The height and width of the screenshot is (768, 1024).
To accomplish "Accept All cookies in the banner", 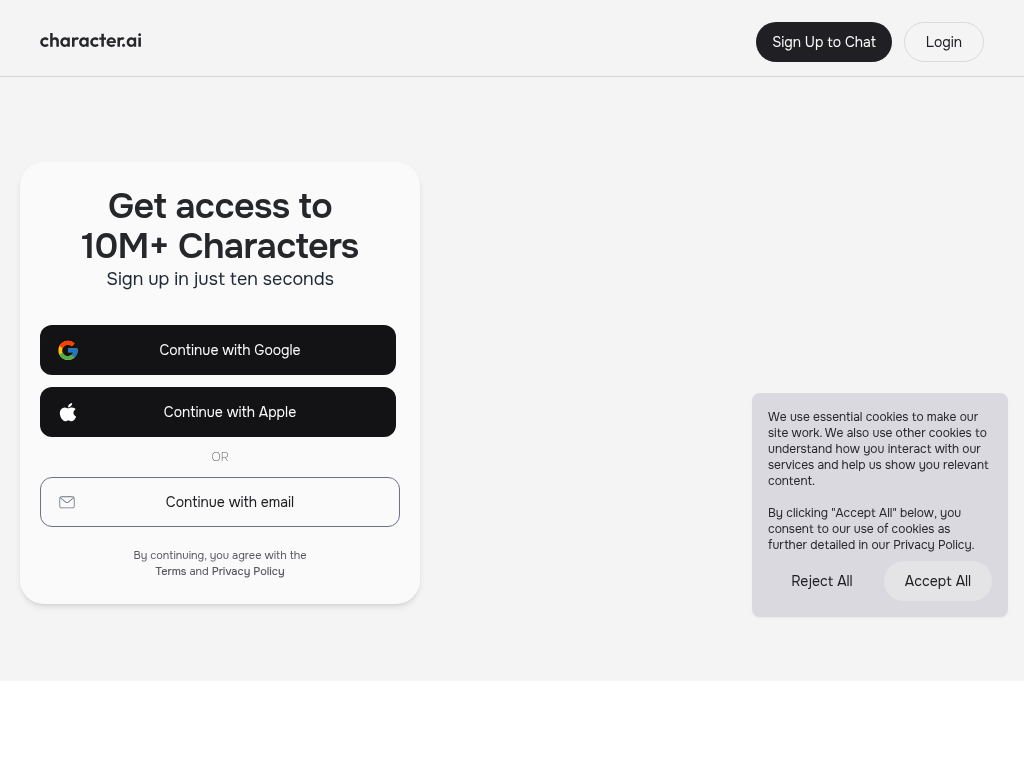I will click(x=938, y=581).
